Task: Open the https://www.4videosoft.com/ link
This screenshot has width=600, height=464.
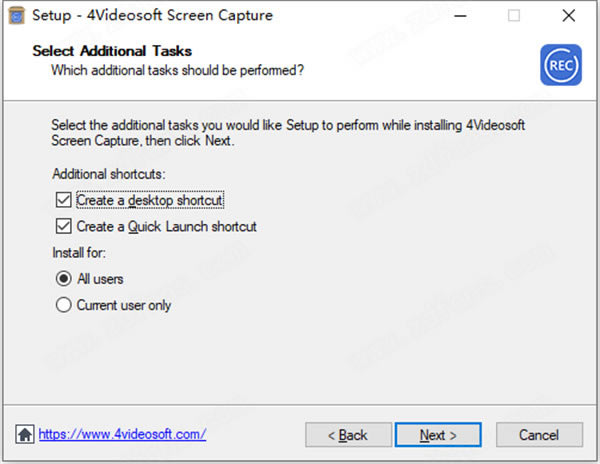Action: pos(122,434)
